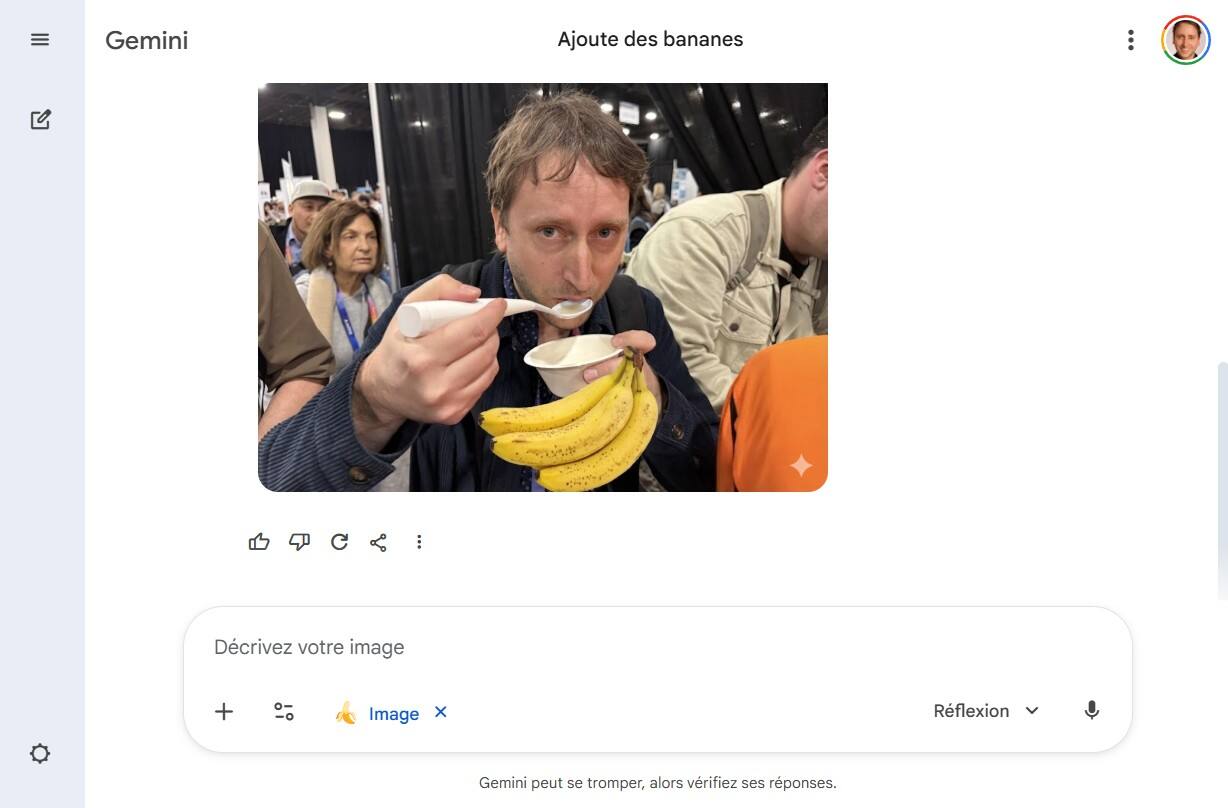This screenshot has height=808, width=1228.
Task: Share the generated response
Action: pos(378,542)
